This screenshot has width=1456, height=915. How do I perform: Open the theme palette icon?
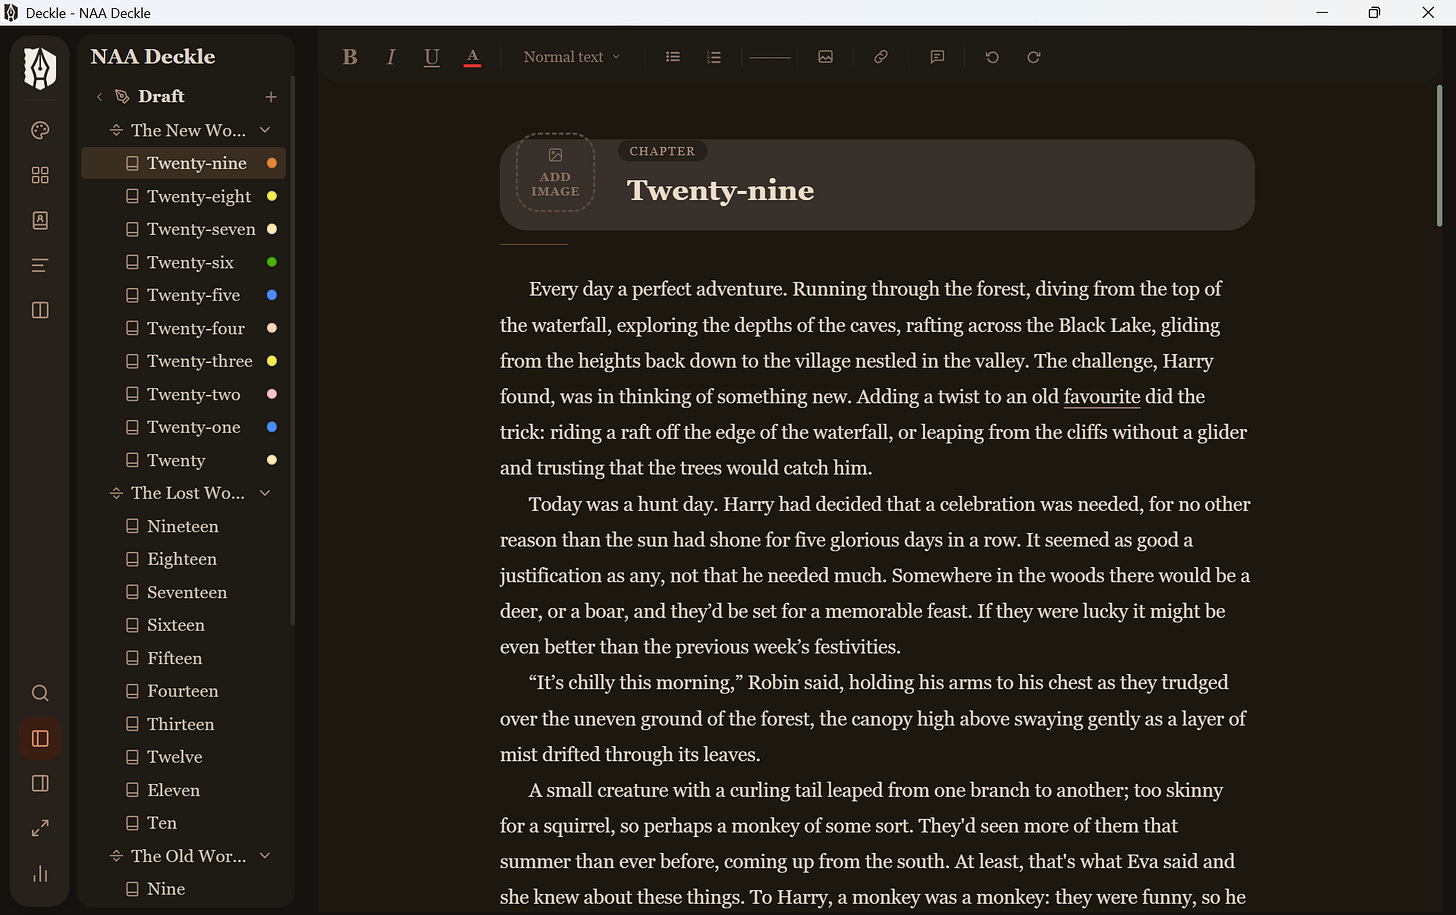tap(40, 130)
